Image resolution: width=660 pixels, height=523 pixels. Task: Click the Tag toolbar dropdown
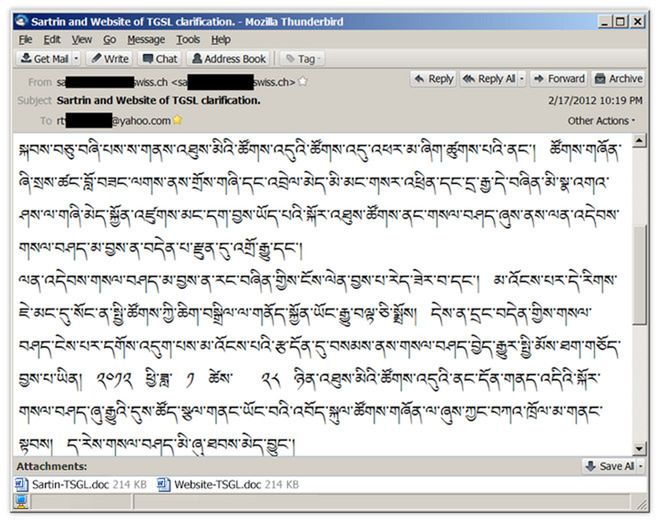coord(303,59)
